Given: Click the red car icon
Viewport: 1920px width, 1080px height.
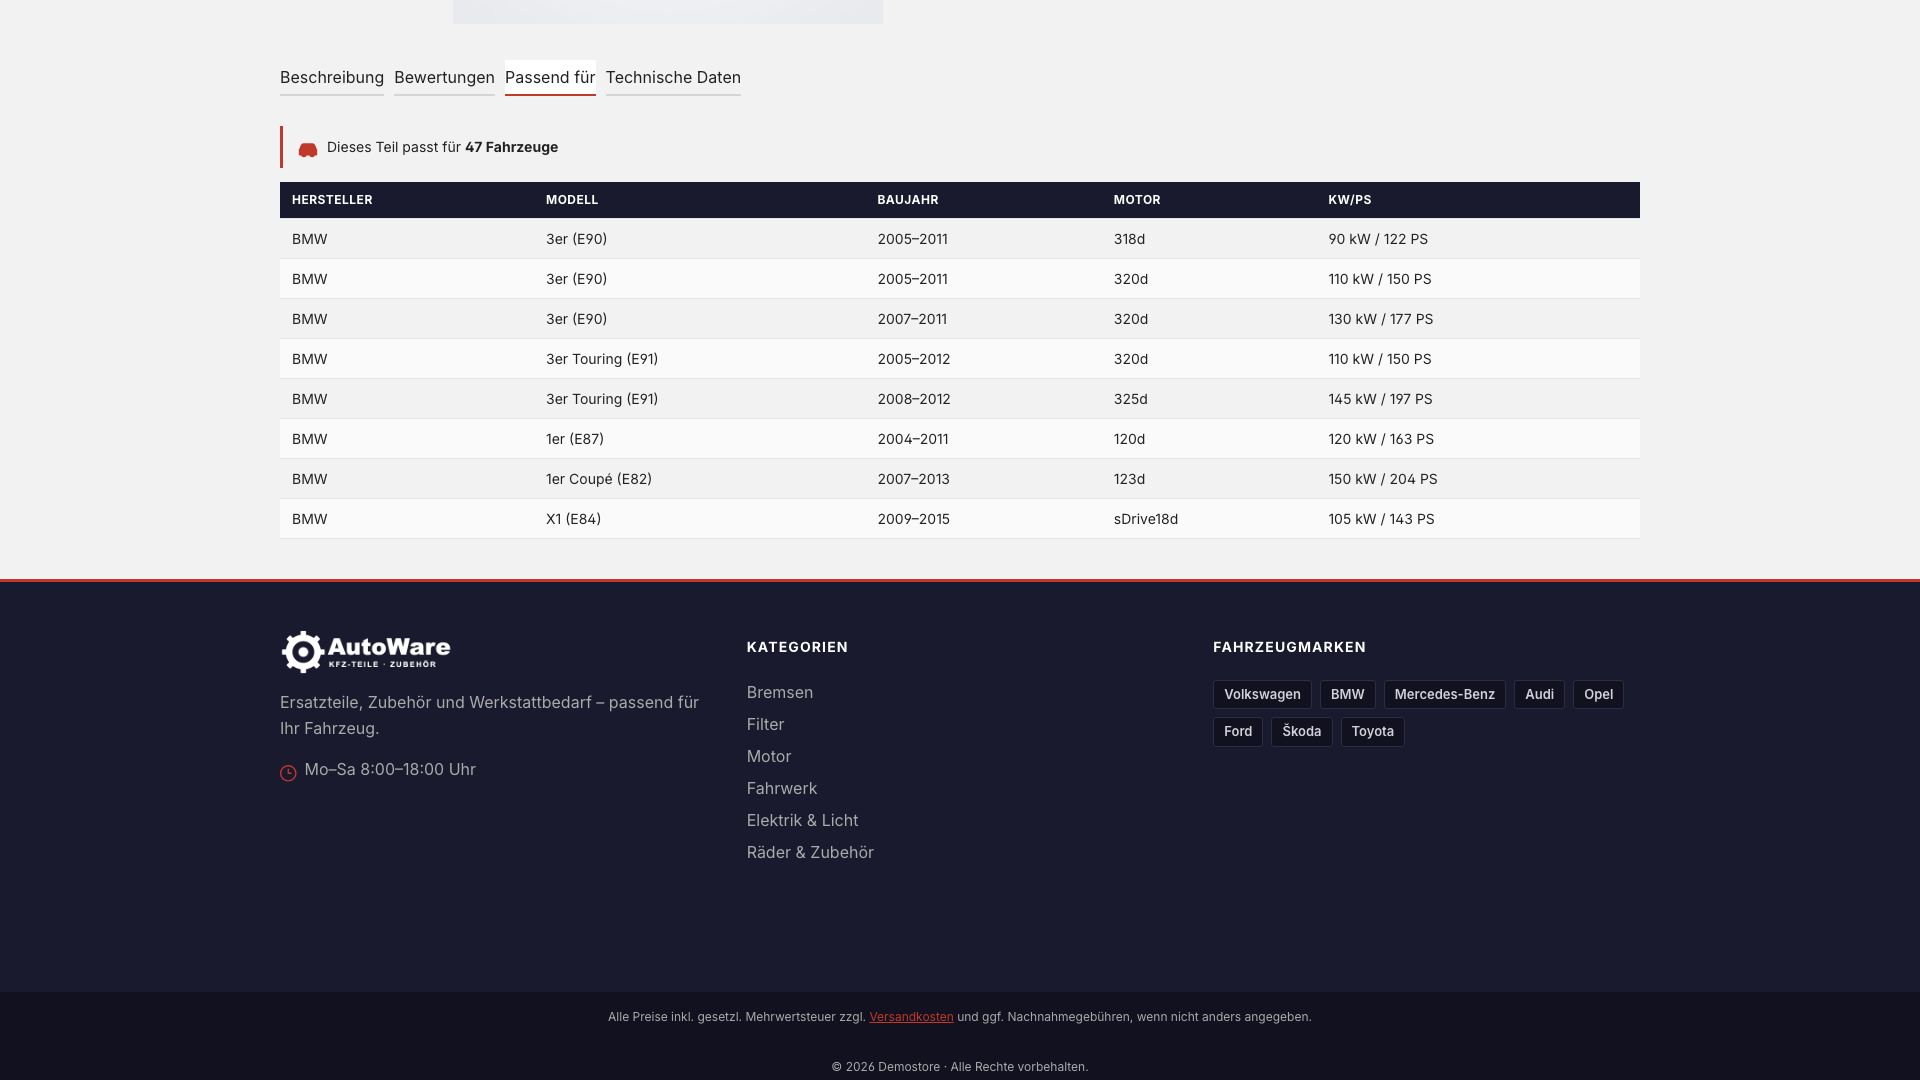Looking at the screenshot, I should point(308,150).
